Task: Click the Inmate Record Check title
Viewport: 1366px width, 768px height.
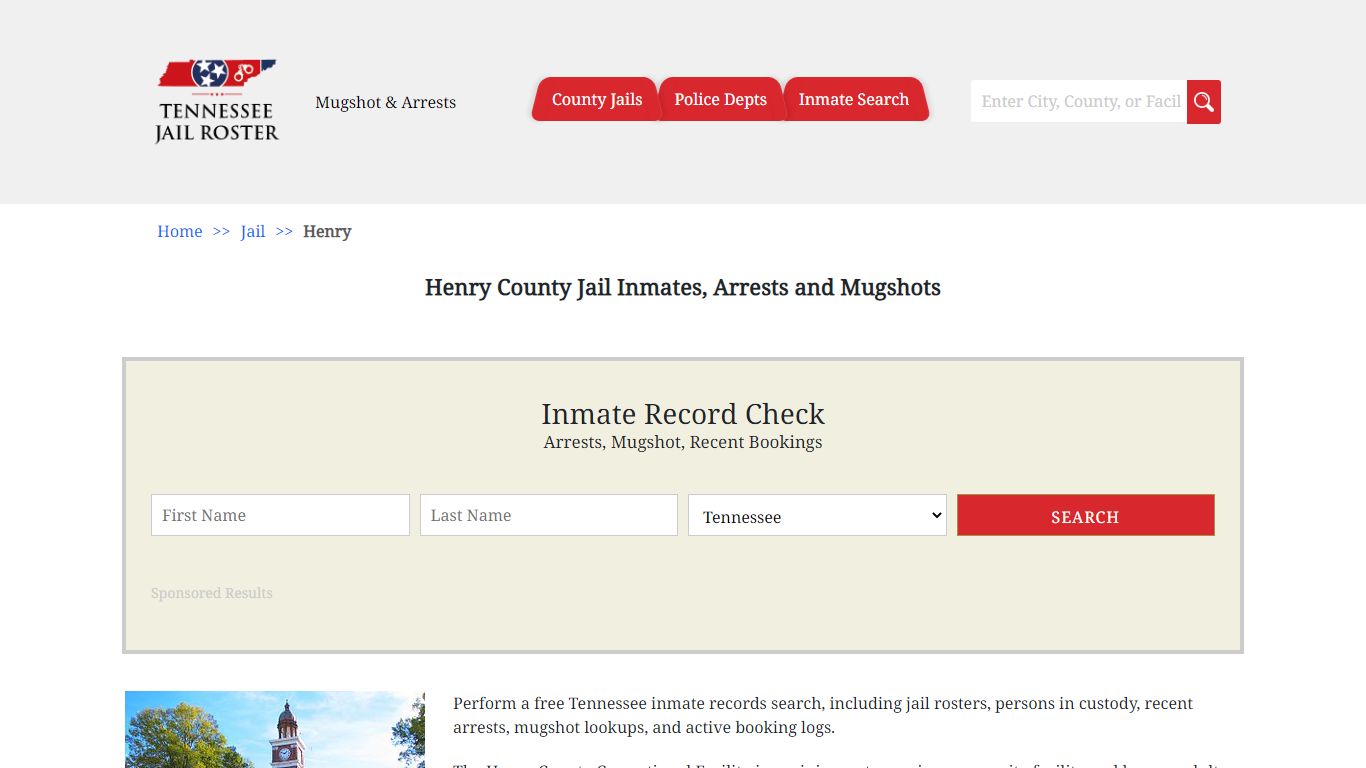Action: (x=683, y=414)
